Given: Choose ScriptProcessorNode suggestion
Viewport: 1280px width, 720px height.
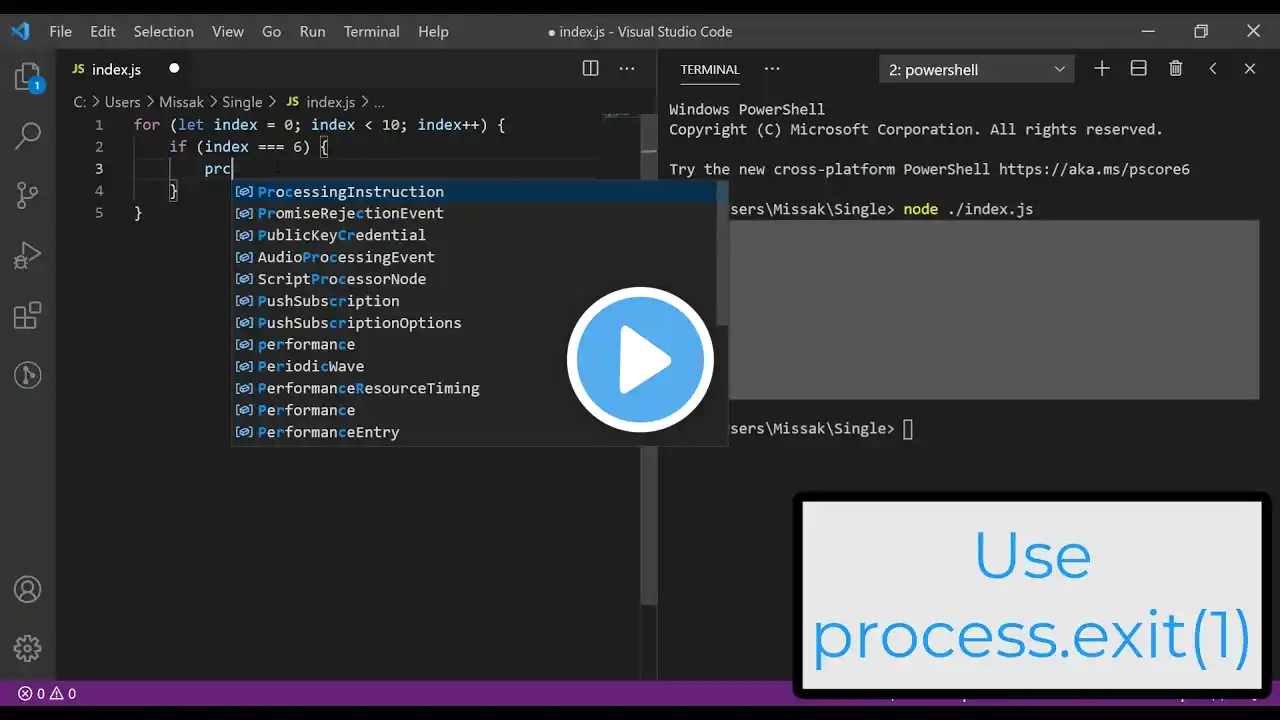Looking at the screenshot, I should pos(474,279).
